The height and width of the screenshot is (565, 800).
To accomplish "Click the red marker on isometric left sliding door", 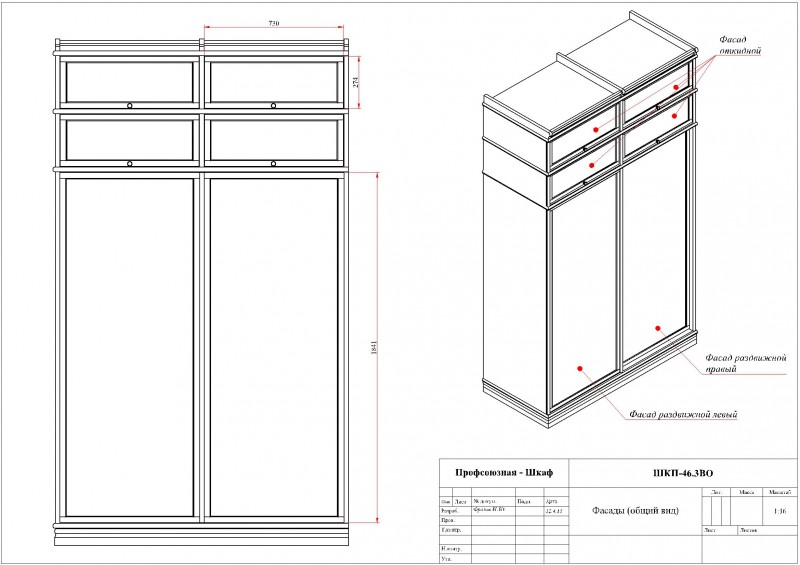I will click(580, 368).
